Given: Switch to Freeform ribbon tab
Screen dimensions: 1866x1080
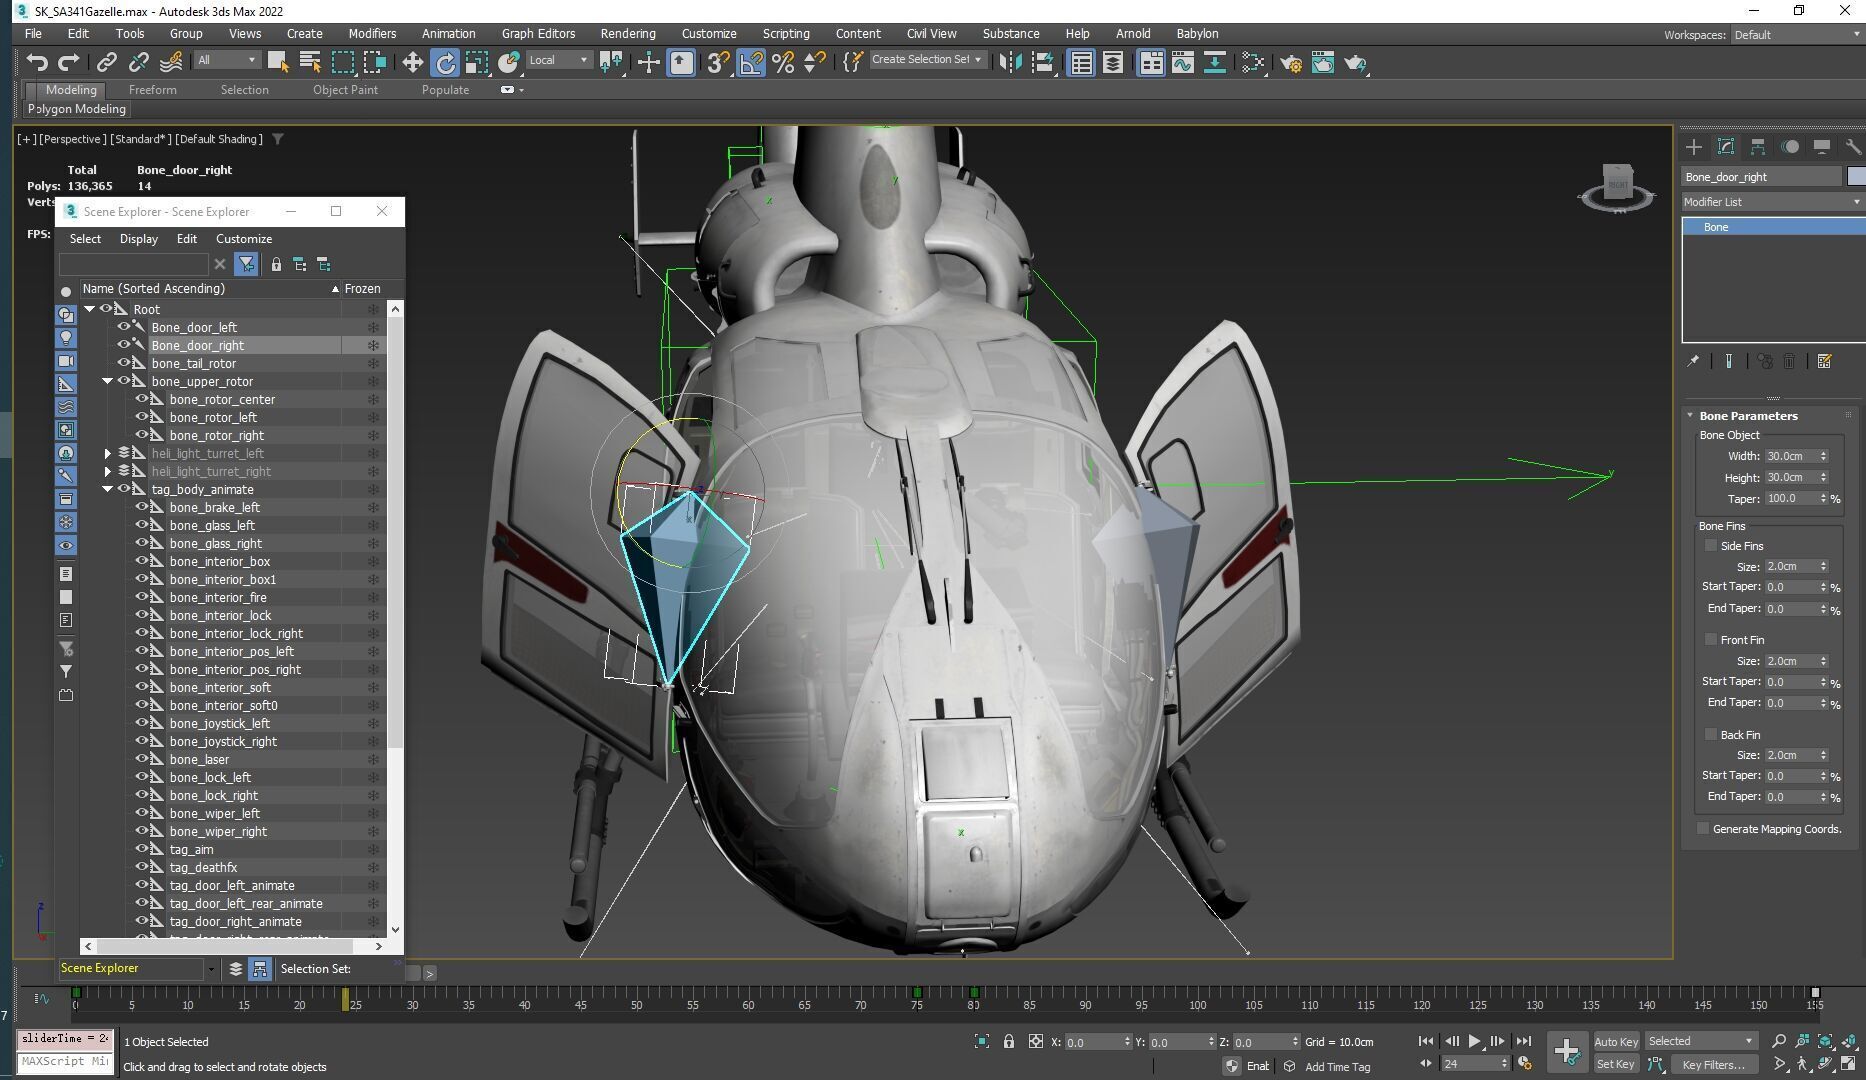Looking at the screenshot, I should click(x=152, y=90).
